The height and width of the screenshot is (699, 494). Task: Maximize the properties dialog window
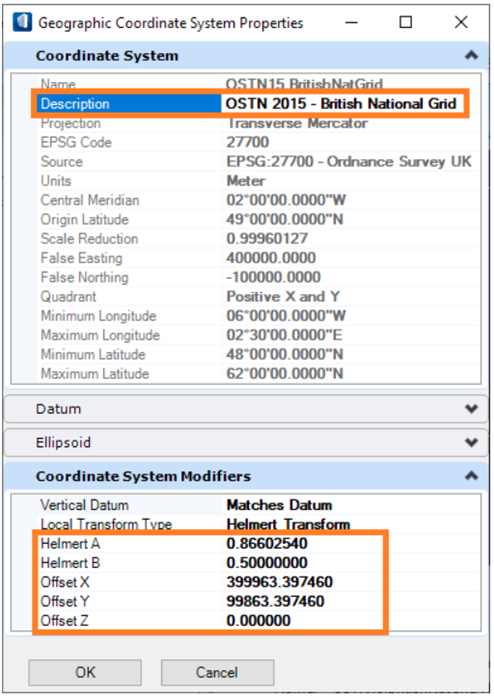click(x=405, y=22)
